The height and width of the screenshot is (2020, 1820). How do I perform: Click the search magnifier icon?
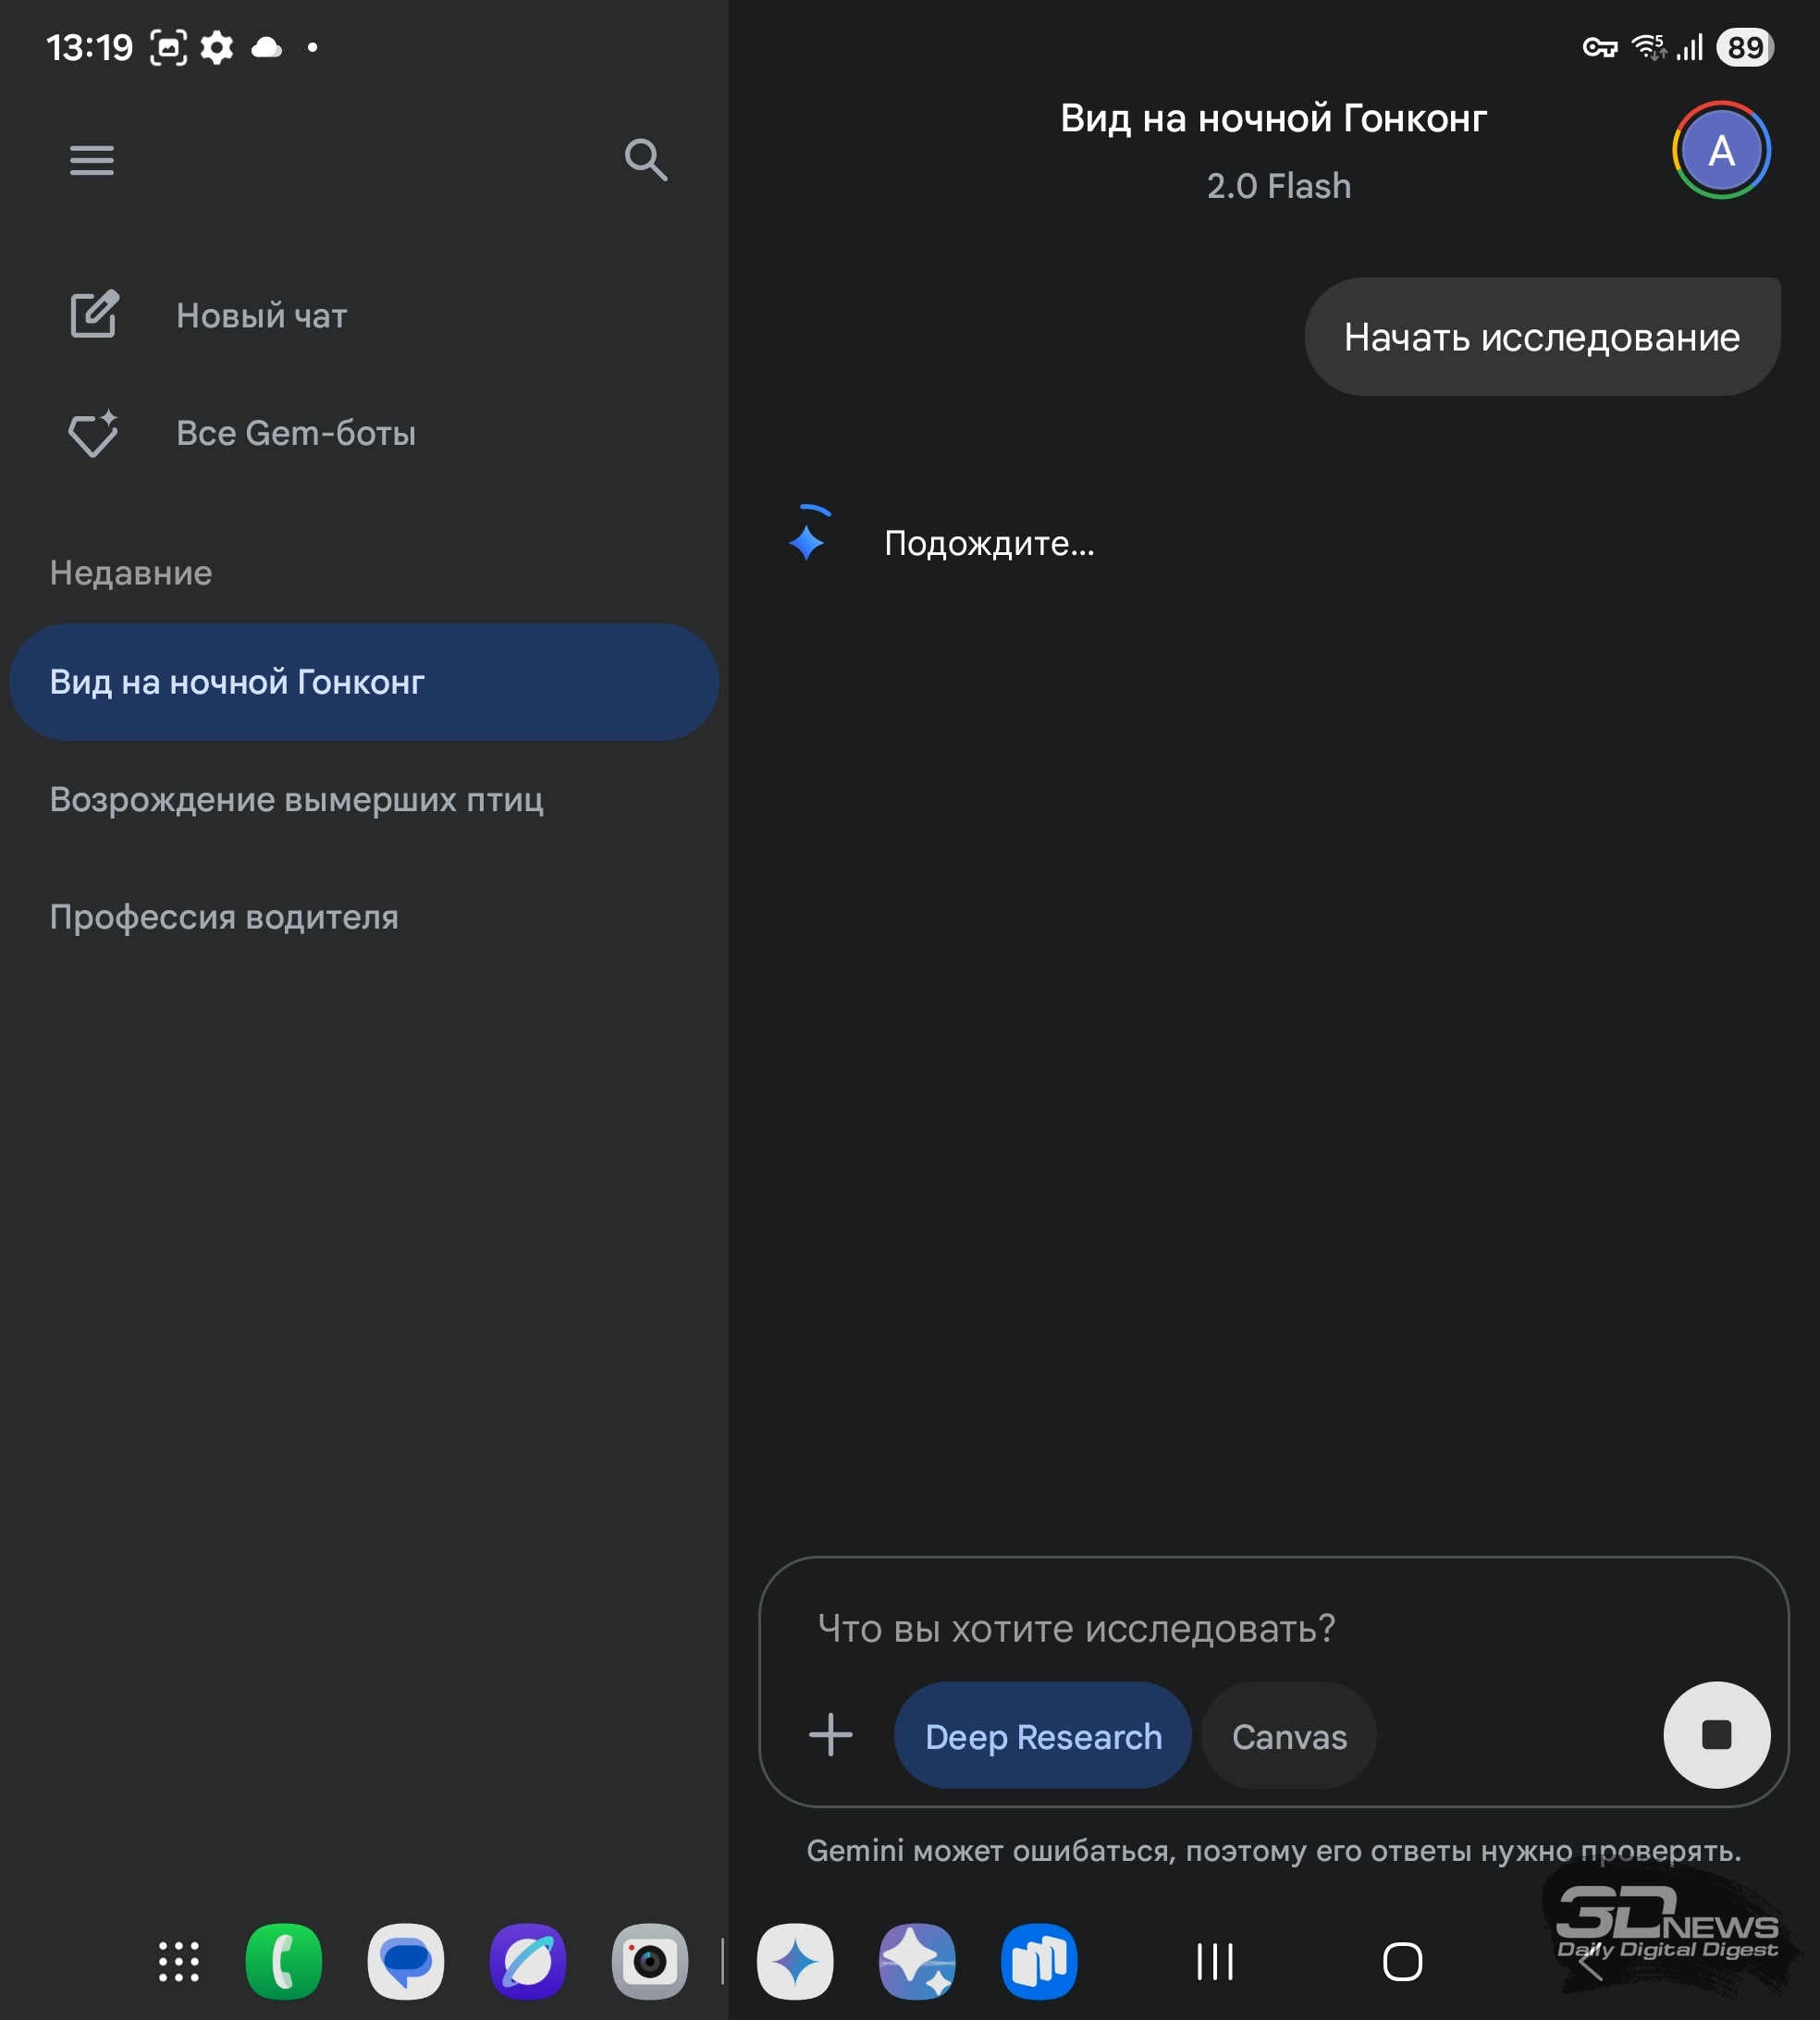646,160
